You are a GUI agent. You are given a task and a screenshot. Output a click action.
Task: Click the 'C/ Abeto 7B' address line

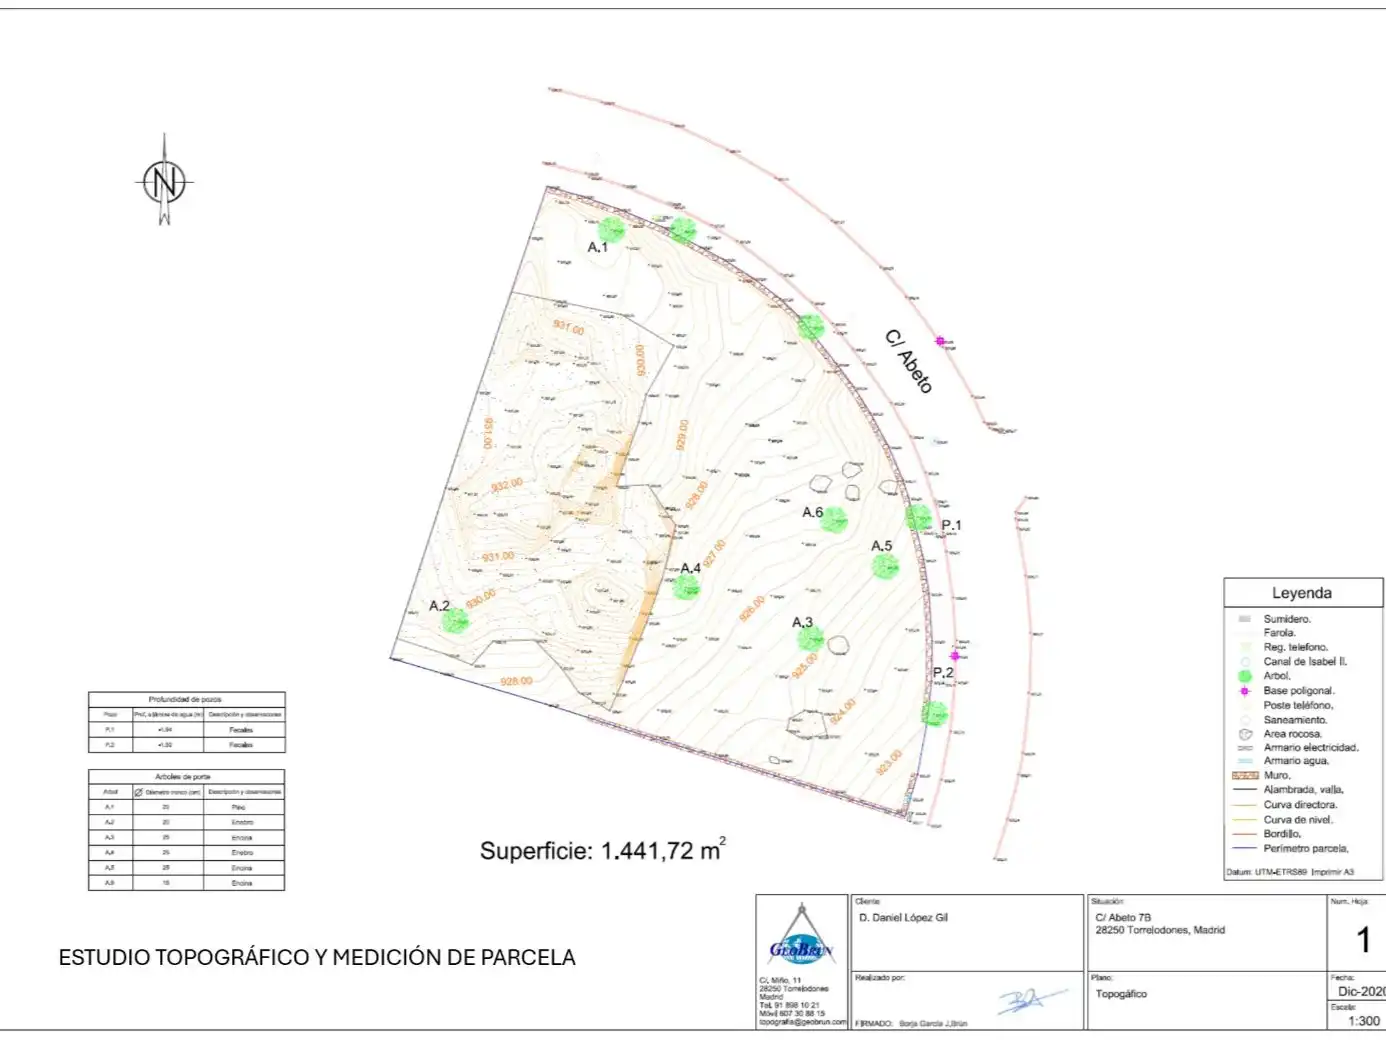point(1123,917)
